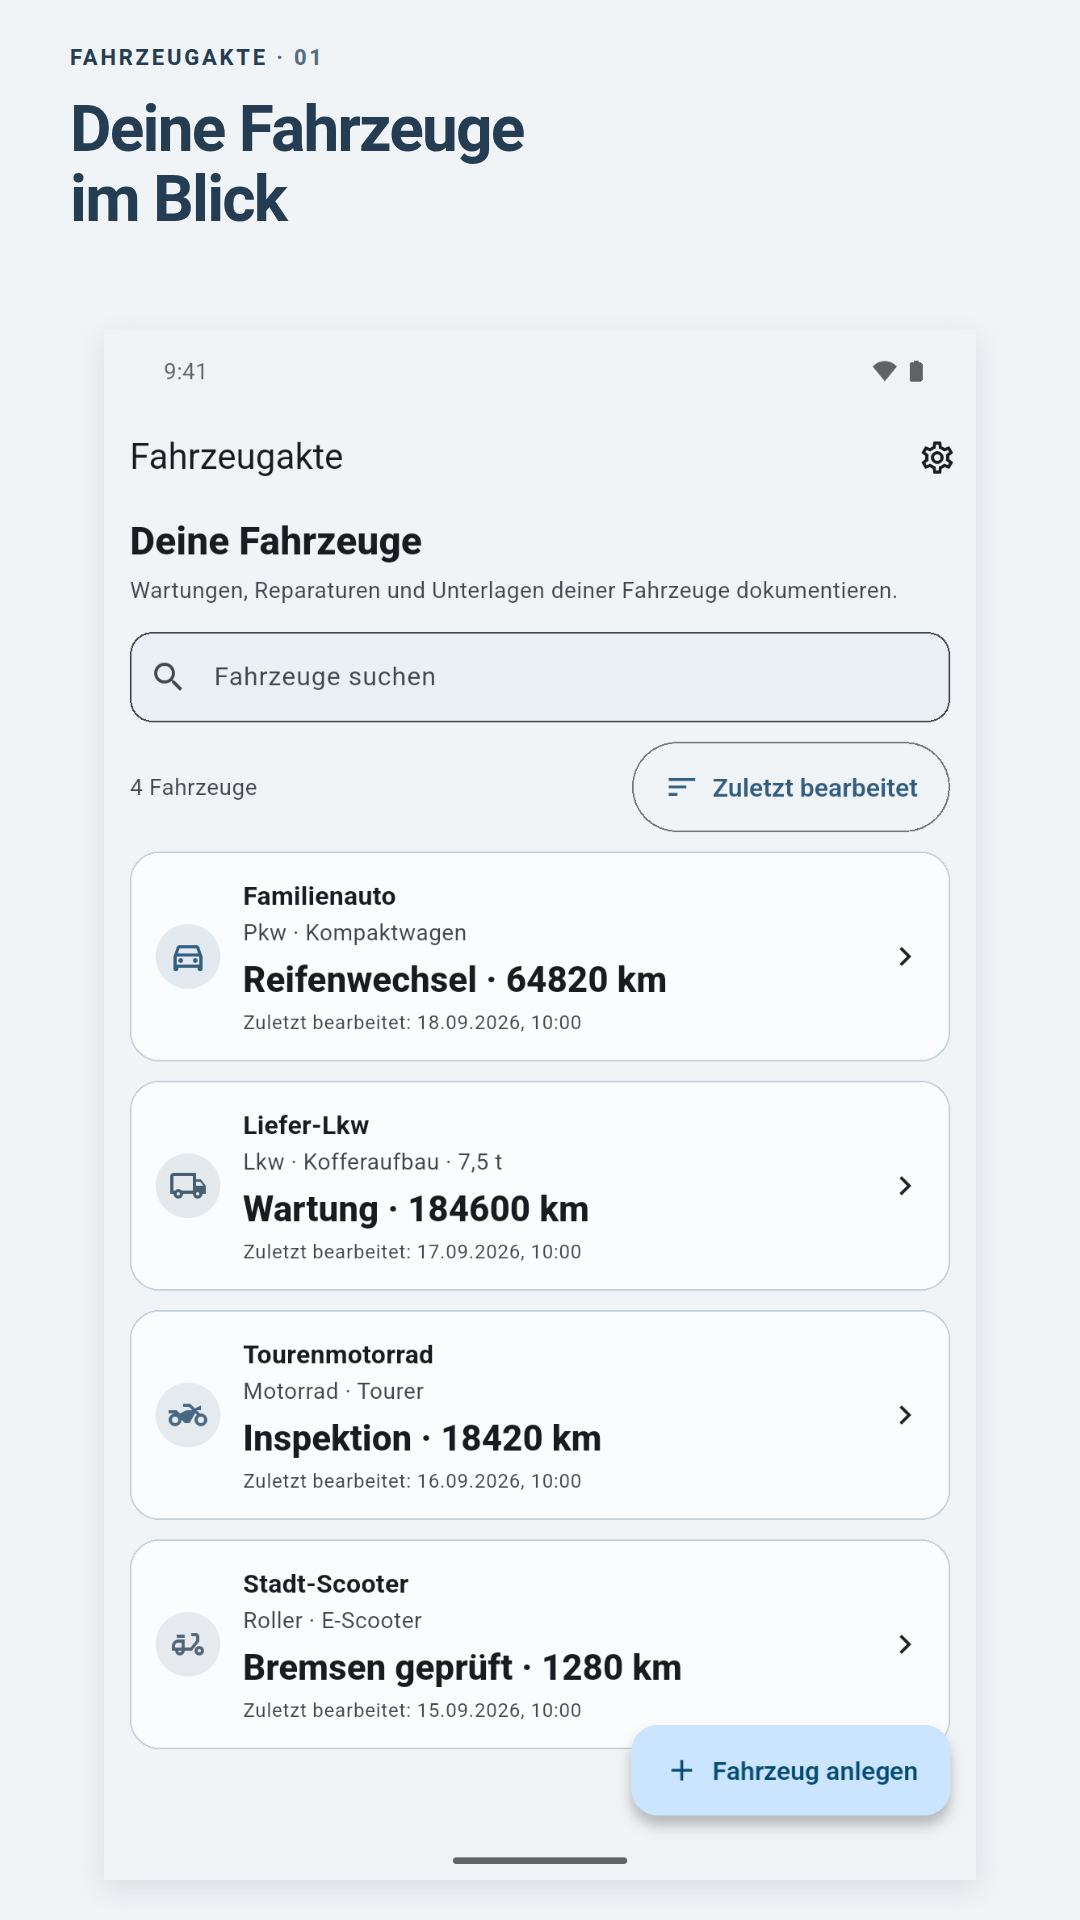Click the Pkw · Kompaktwagen subtitle
The image size is (1080, 1920).
click(x=355, y=933)
